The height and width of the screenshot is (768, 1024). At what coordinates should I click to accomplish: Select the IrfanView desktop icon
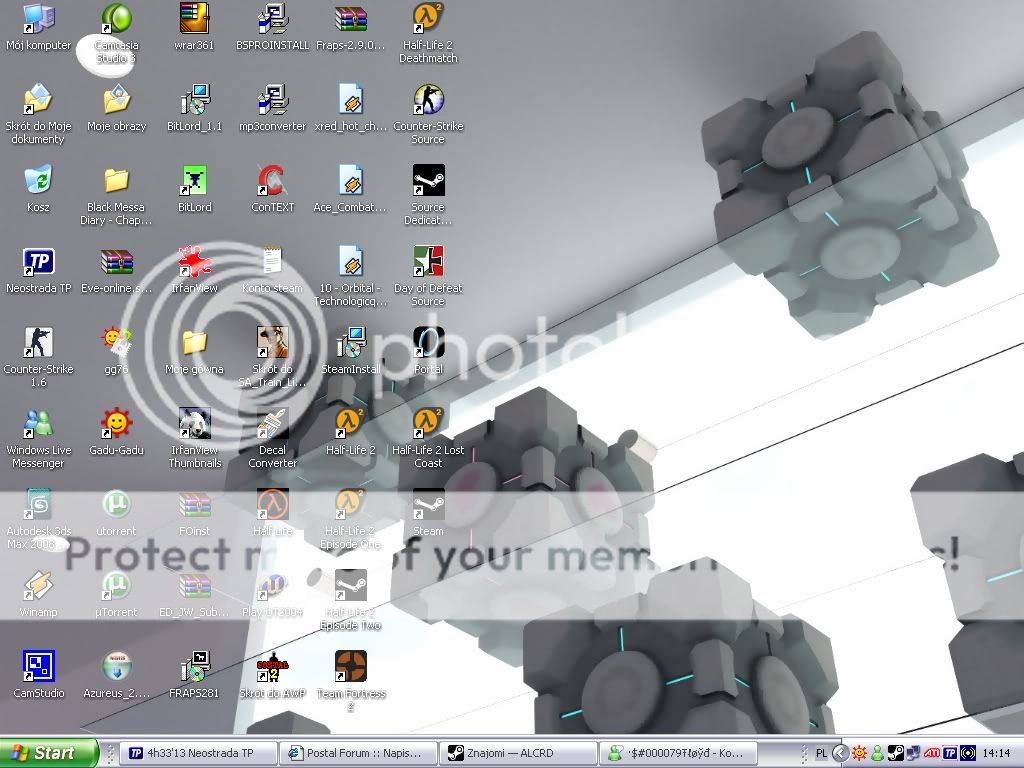(x=194, y=263)
